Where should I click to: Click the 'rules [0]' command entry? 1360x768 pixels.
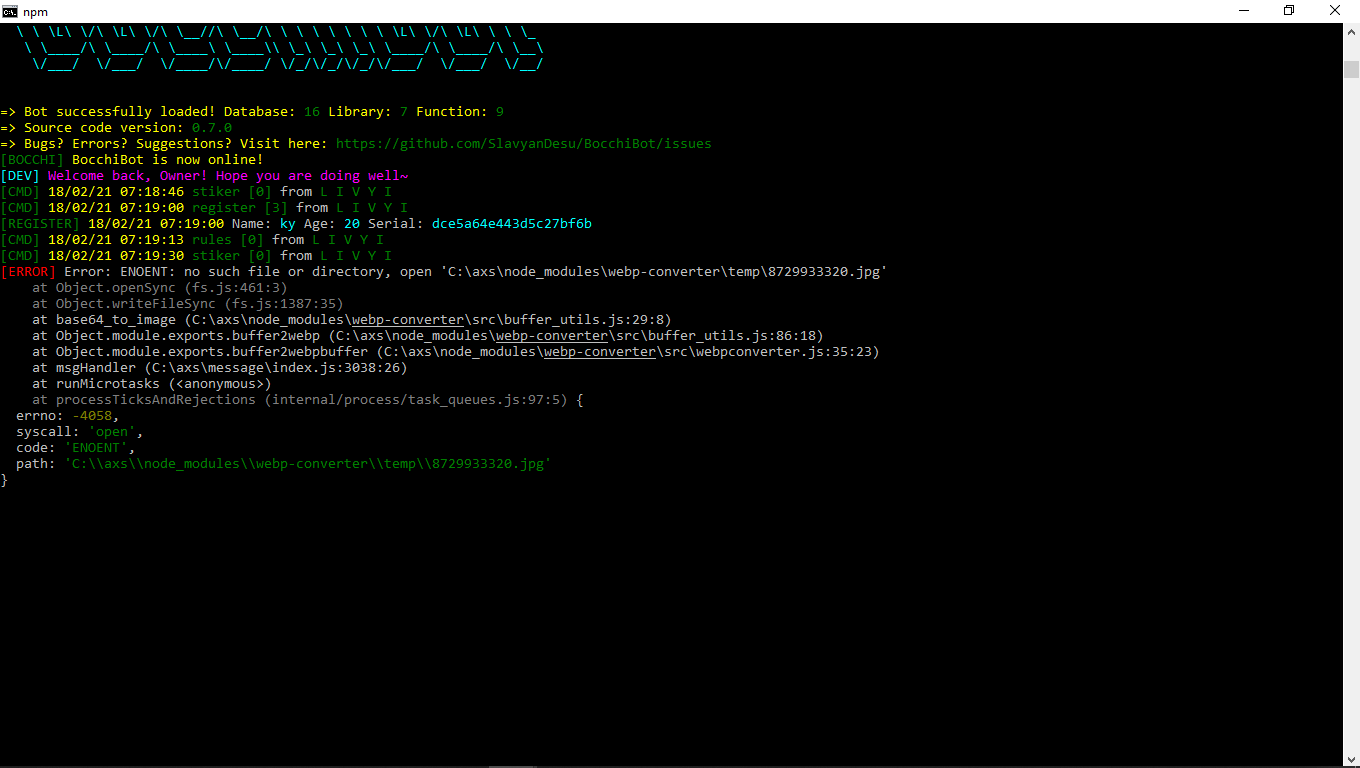(x=228, y=240)
